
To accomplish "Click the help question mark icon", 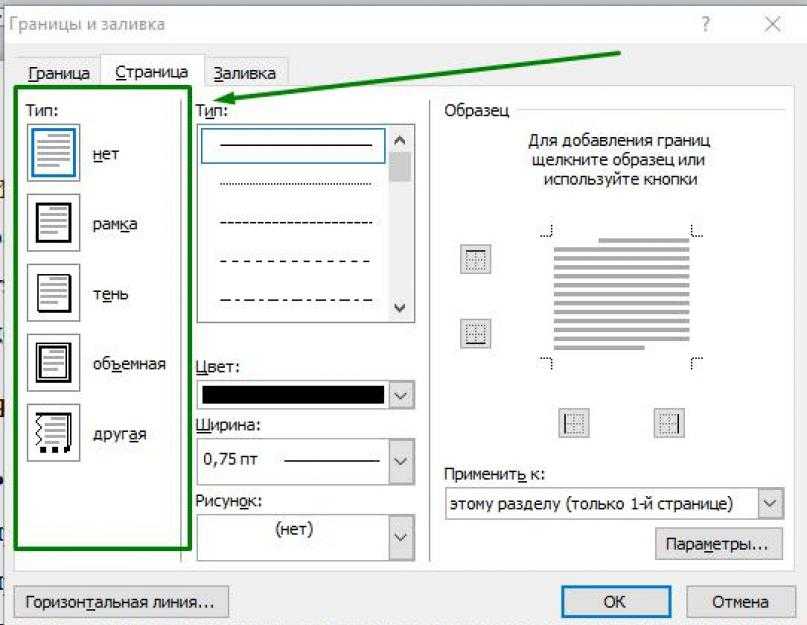I will click(706, 24).
